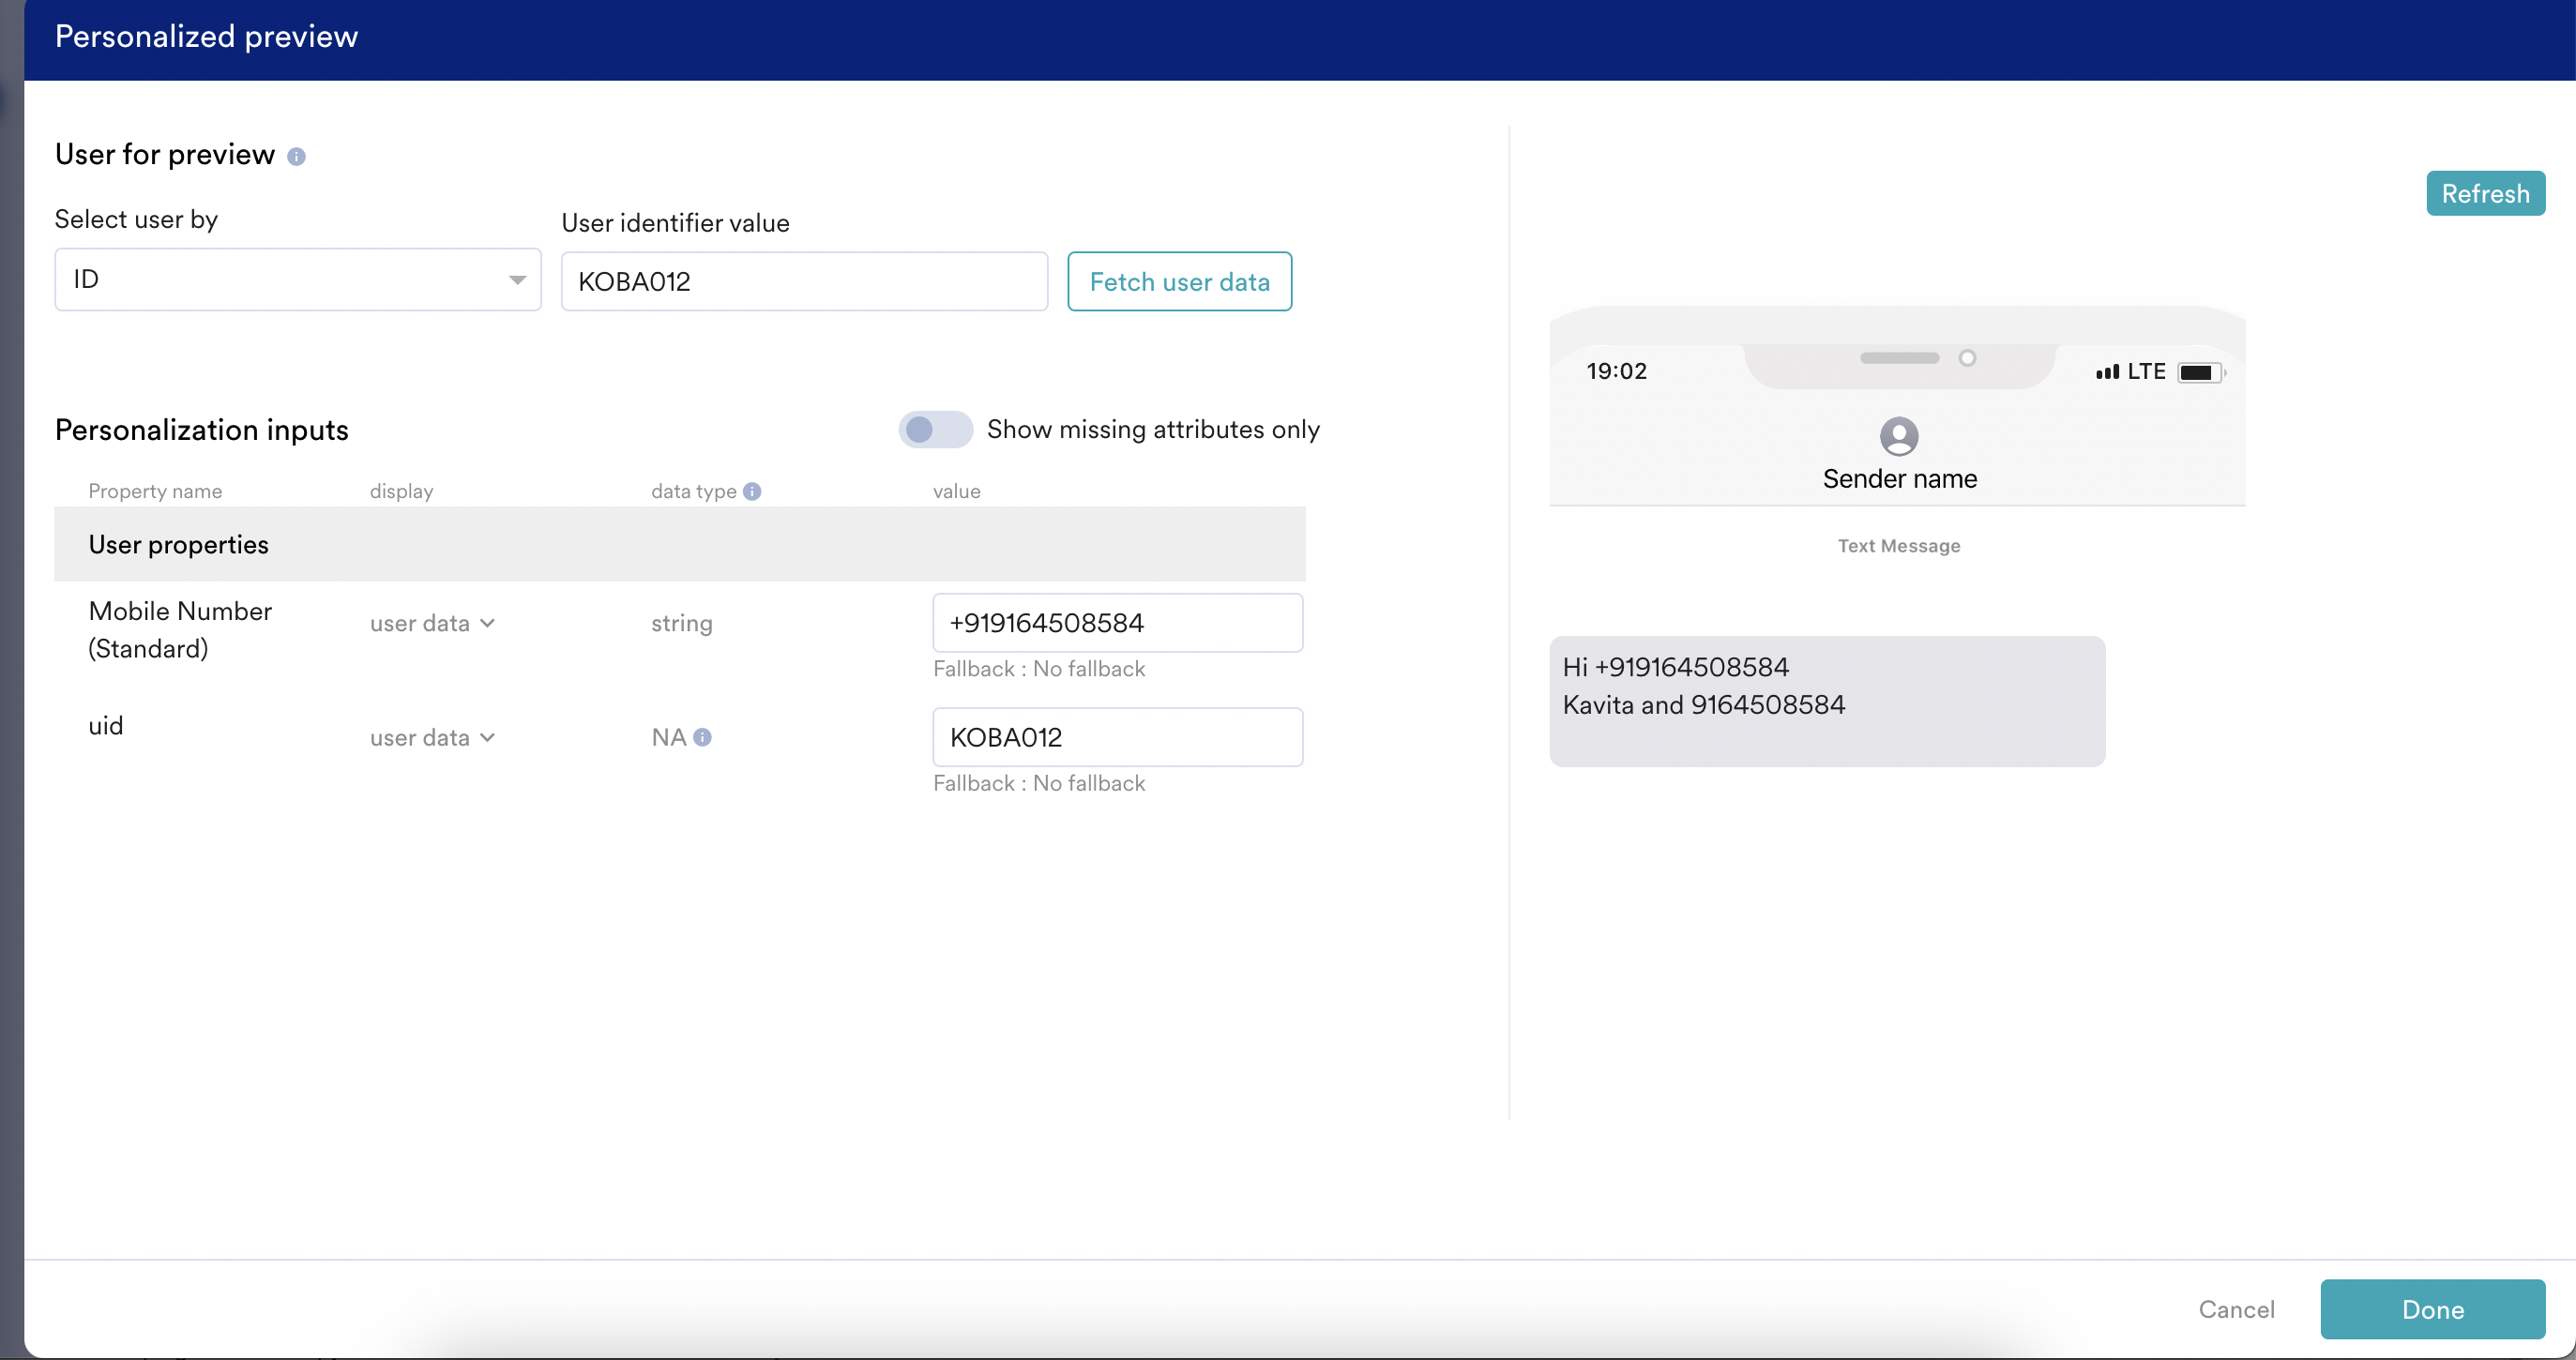2576x1360 pixels.
Task: Click info icon next to User for preview
Action: pyautogui.click(x=296, y=157)
